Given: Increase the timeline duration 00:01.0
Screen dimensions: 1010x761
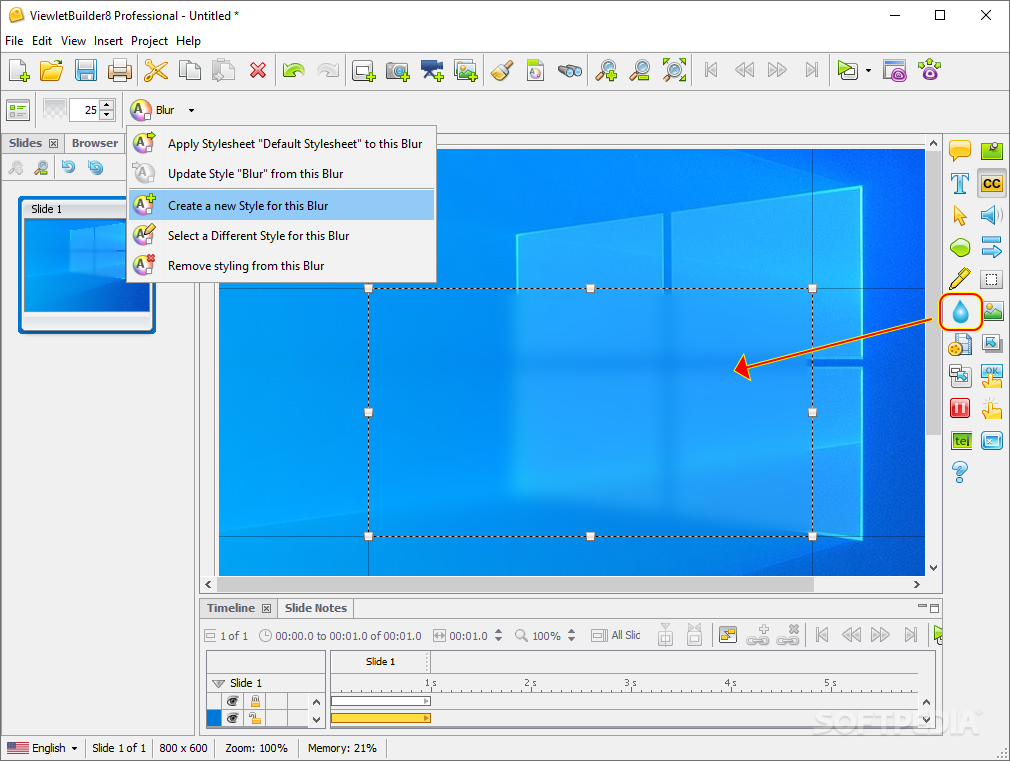Looking at the screenshot, I should [x=498, y=631].
